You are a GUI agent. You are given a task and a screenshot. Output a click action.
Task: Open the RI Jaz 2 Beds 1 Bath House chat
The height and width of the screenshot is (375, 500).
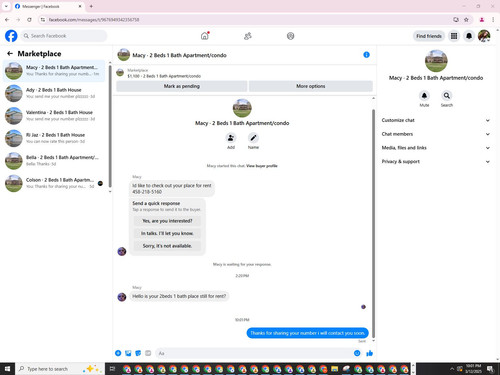[x=54, y=138]
